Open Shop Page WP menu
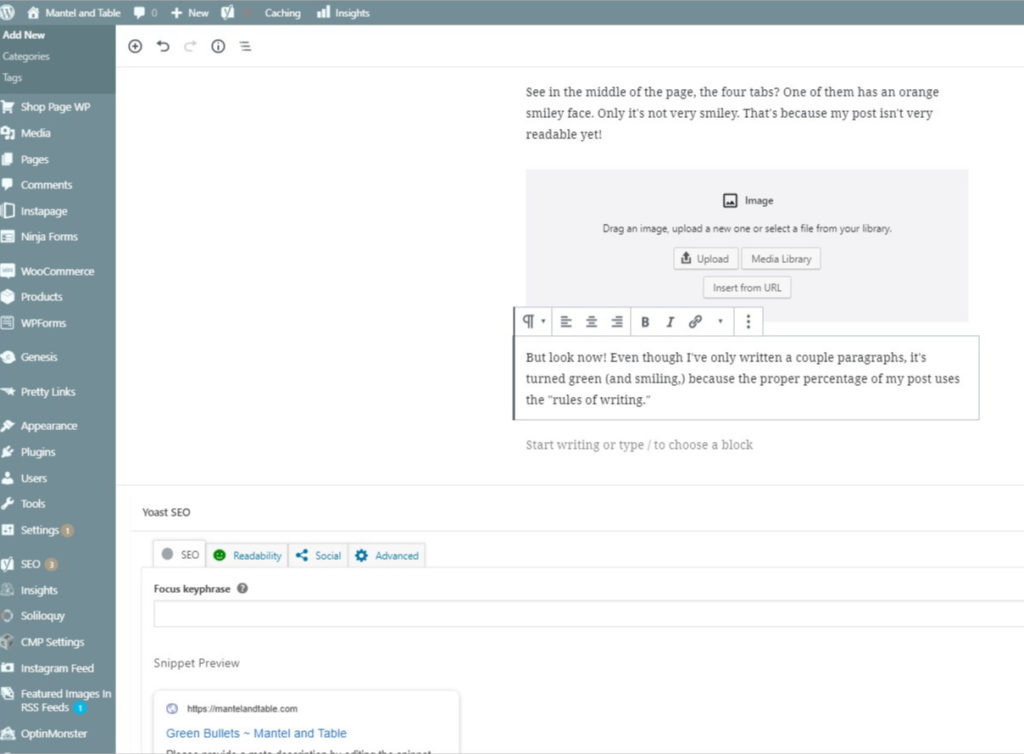The image size is (1024, 754). point(57,106)
